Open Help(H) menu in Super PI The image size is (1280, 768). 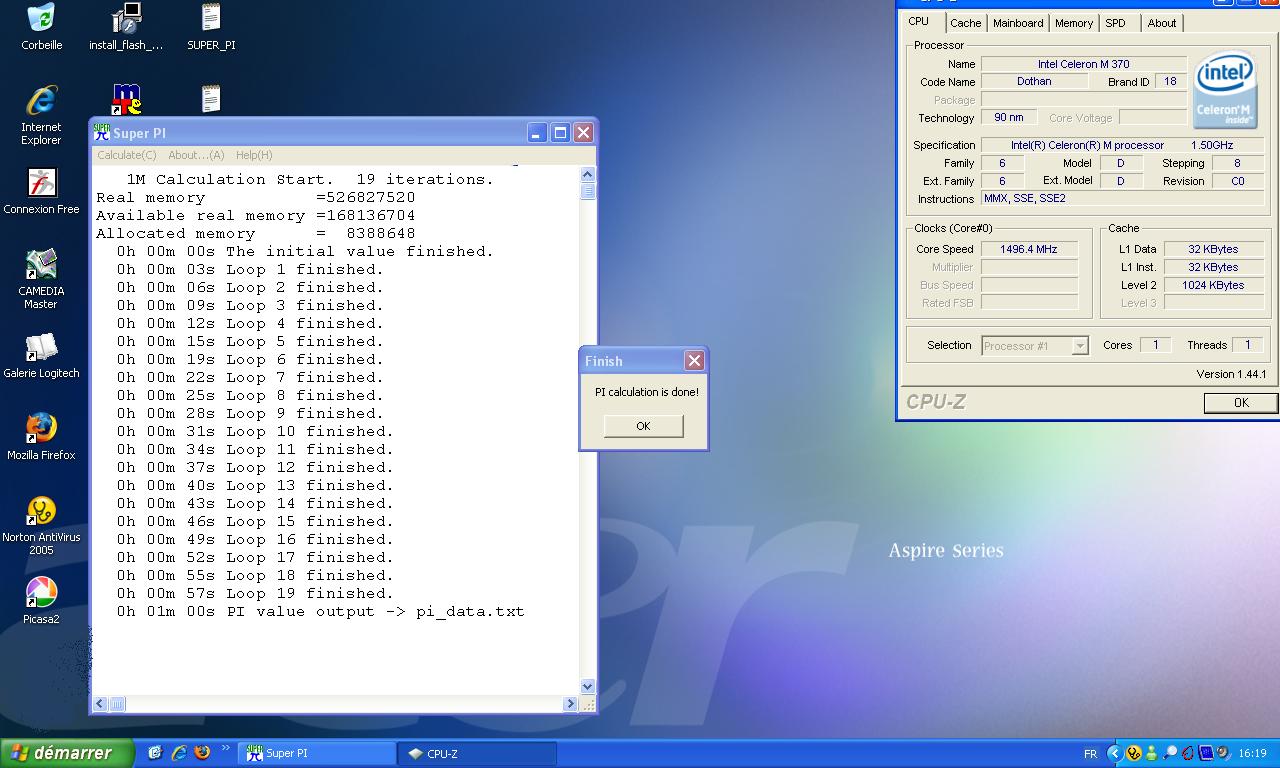click(254, 155)
